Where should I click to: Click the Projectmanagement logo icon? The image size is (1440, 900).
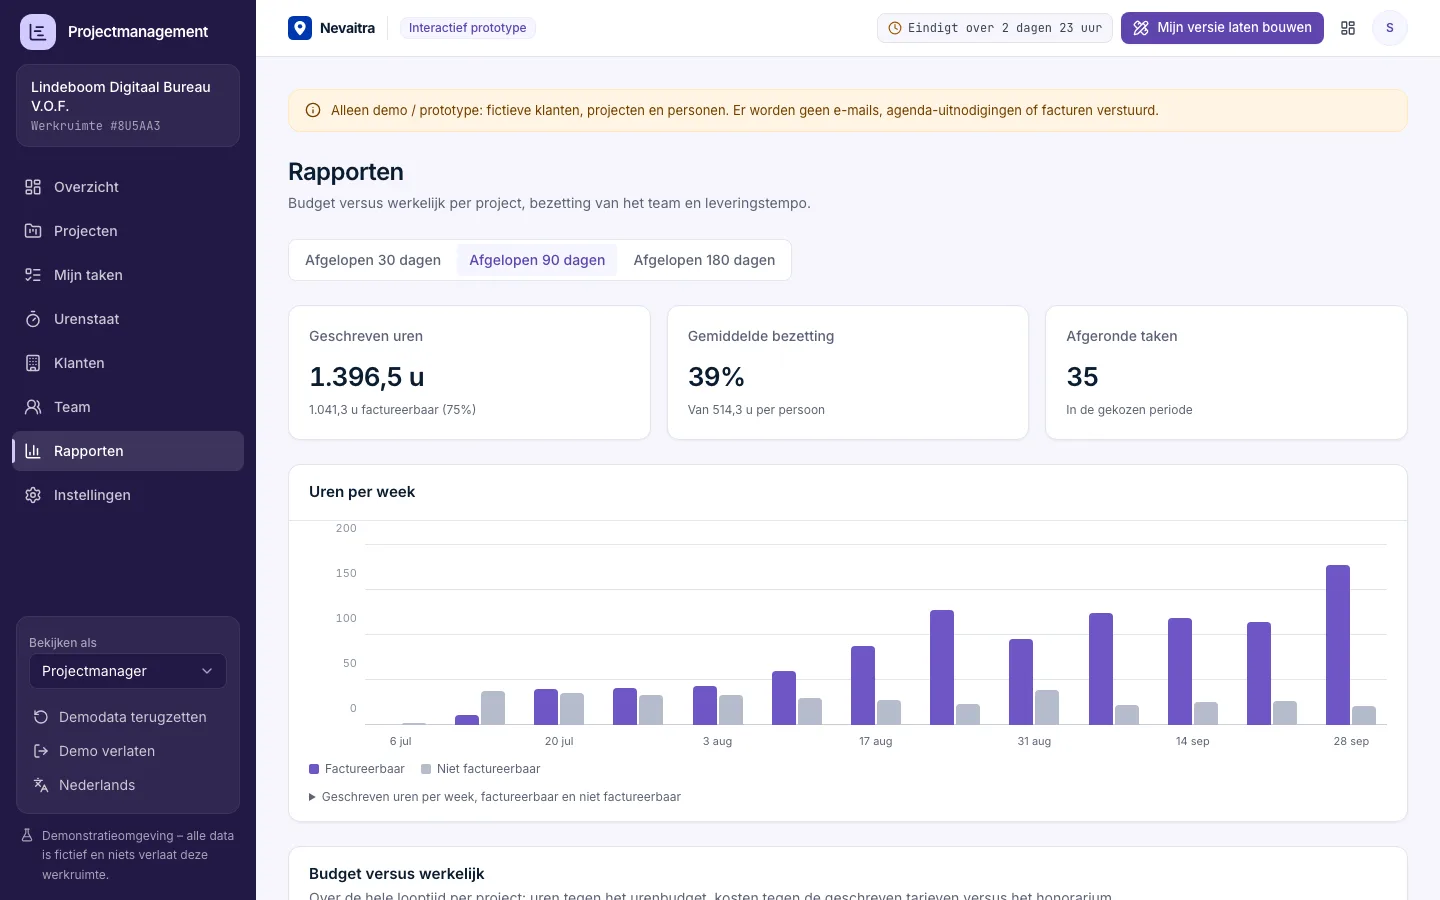pos(38,32)
